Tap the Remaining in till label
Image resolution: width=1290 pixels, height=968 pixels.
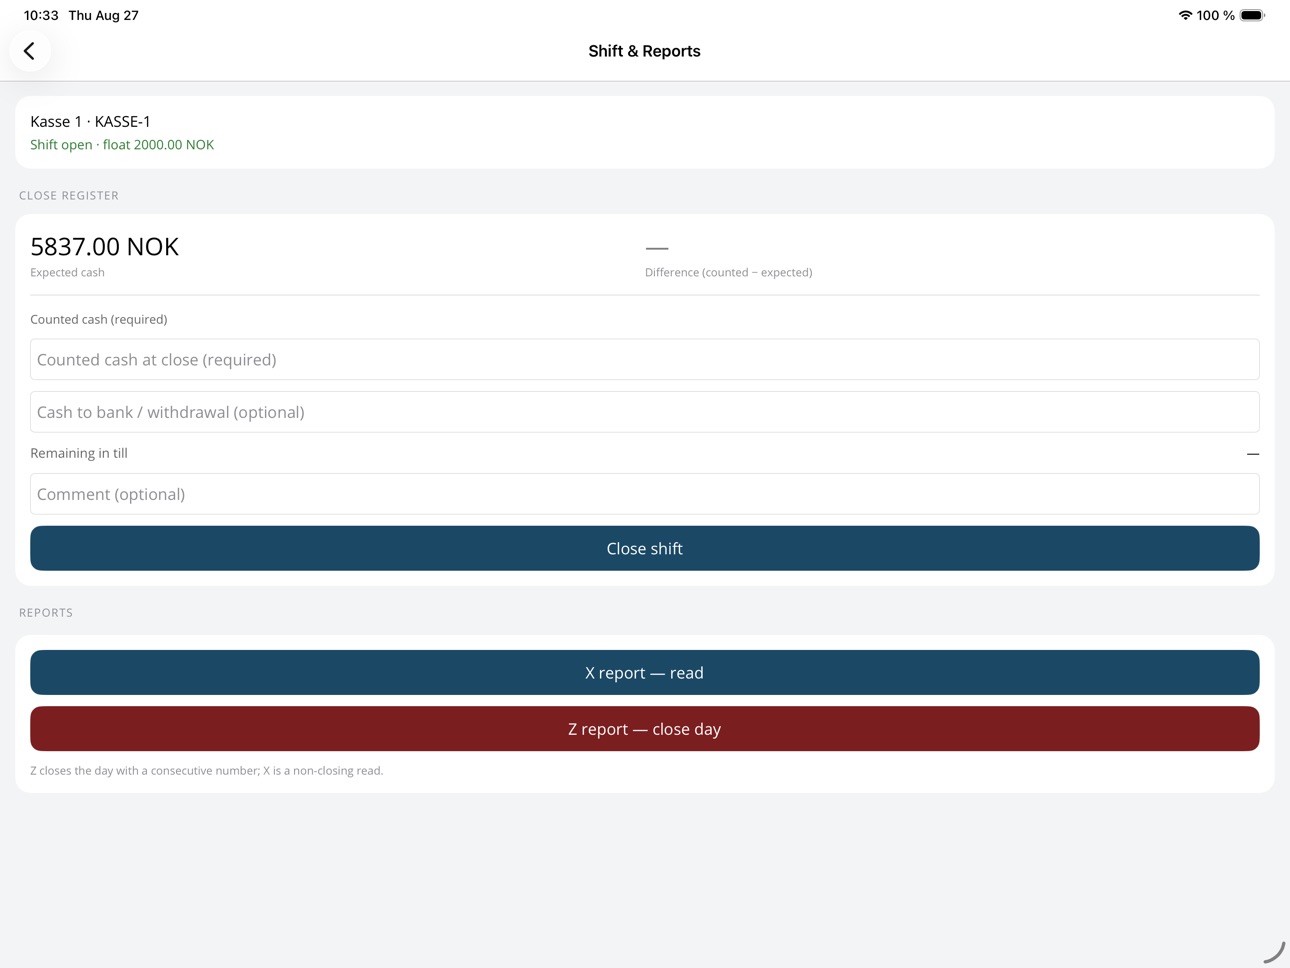79,453
